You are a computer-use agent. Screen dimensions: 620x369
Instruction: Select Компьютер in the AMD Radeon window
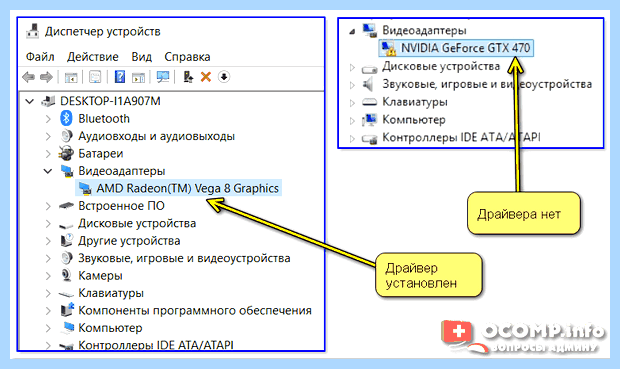click(x=110, y=327)
